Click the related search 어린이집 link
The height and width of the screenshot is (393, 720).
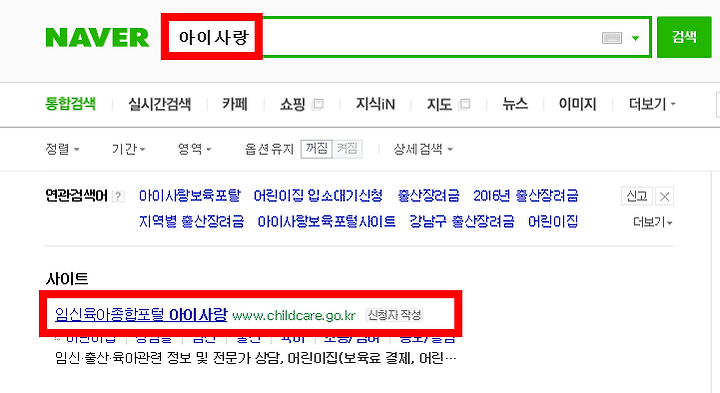coord(553,222)
